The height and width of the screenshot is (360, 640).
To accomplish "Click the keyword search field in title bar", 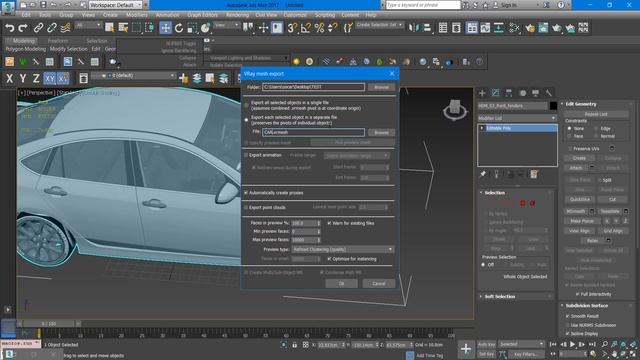I will (x=423, y=5).
